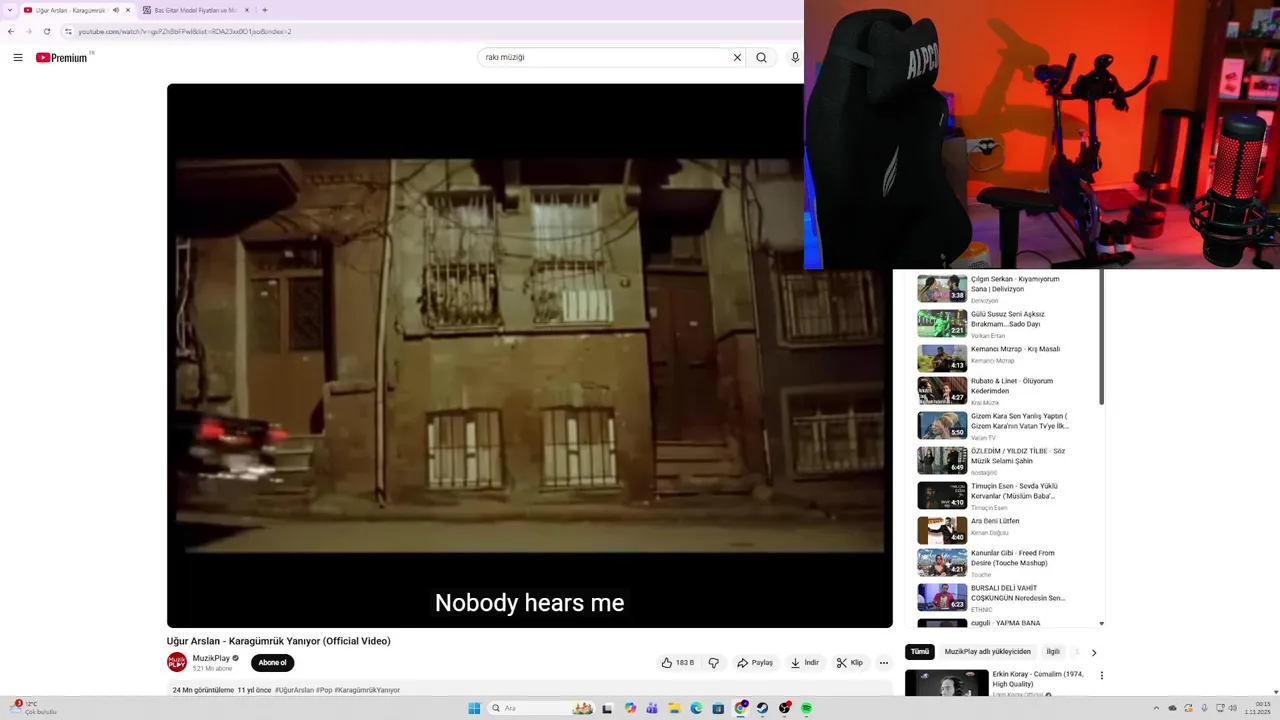Image resolution: width=1280 pixels, height=720 pixels.
Task: Download the video with İndir
Action: tap(804, 663)
